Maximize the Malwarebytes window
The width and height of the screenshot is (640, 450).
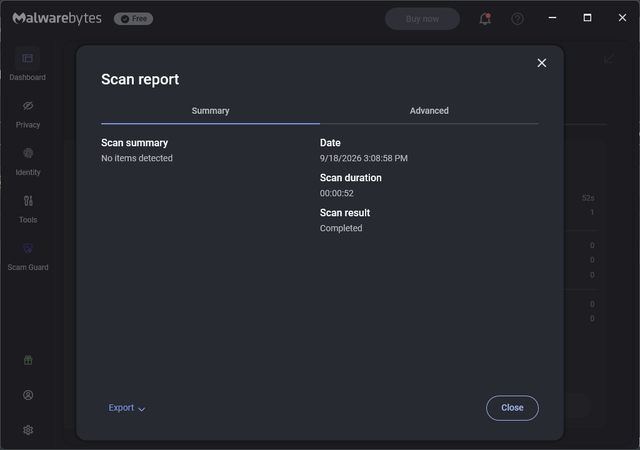tap(587, 18)
